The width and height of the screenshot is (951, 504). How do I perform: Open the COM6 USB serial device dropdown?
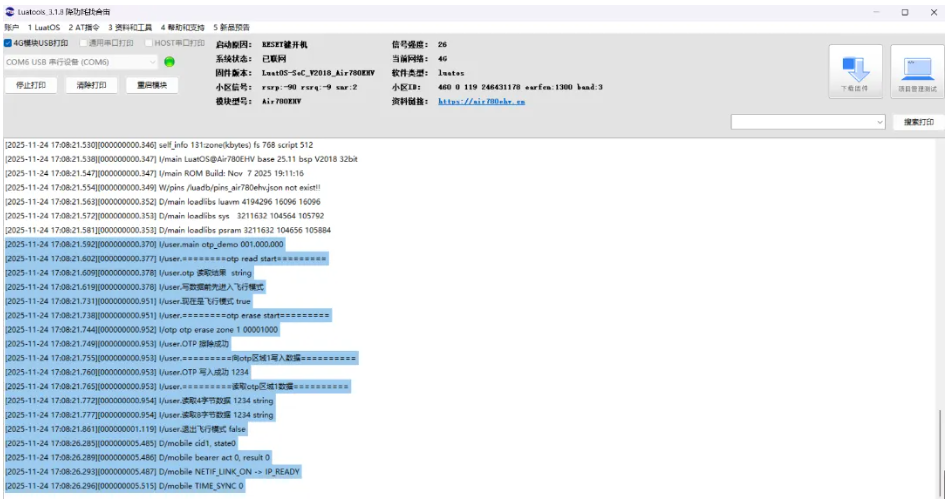[81, 62]
